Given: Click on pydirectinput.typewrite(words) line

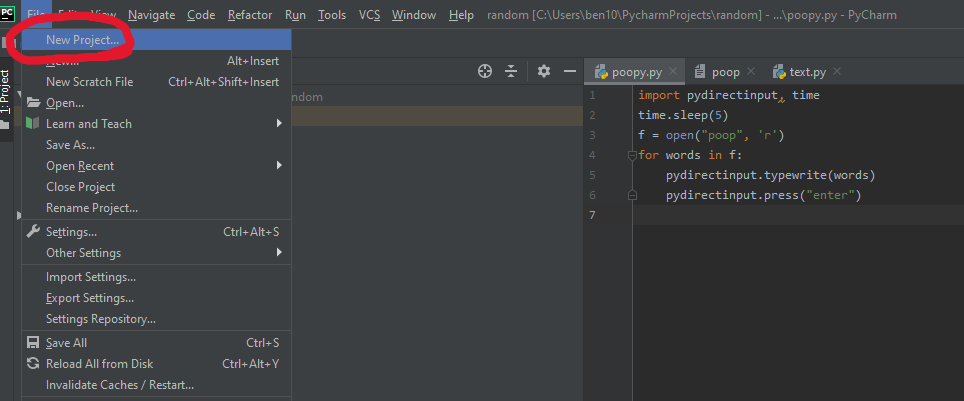Looking at the screenshot, I should 770,175.
